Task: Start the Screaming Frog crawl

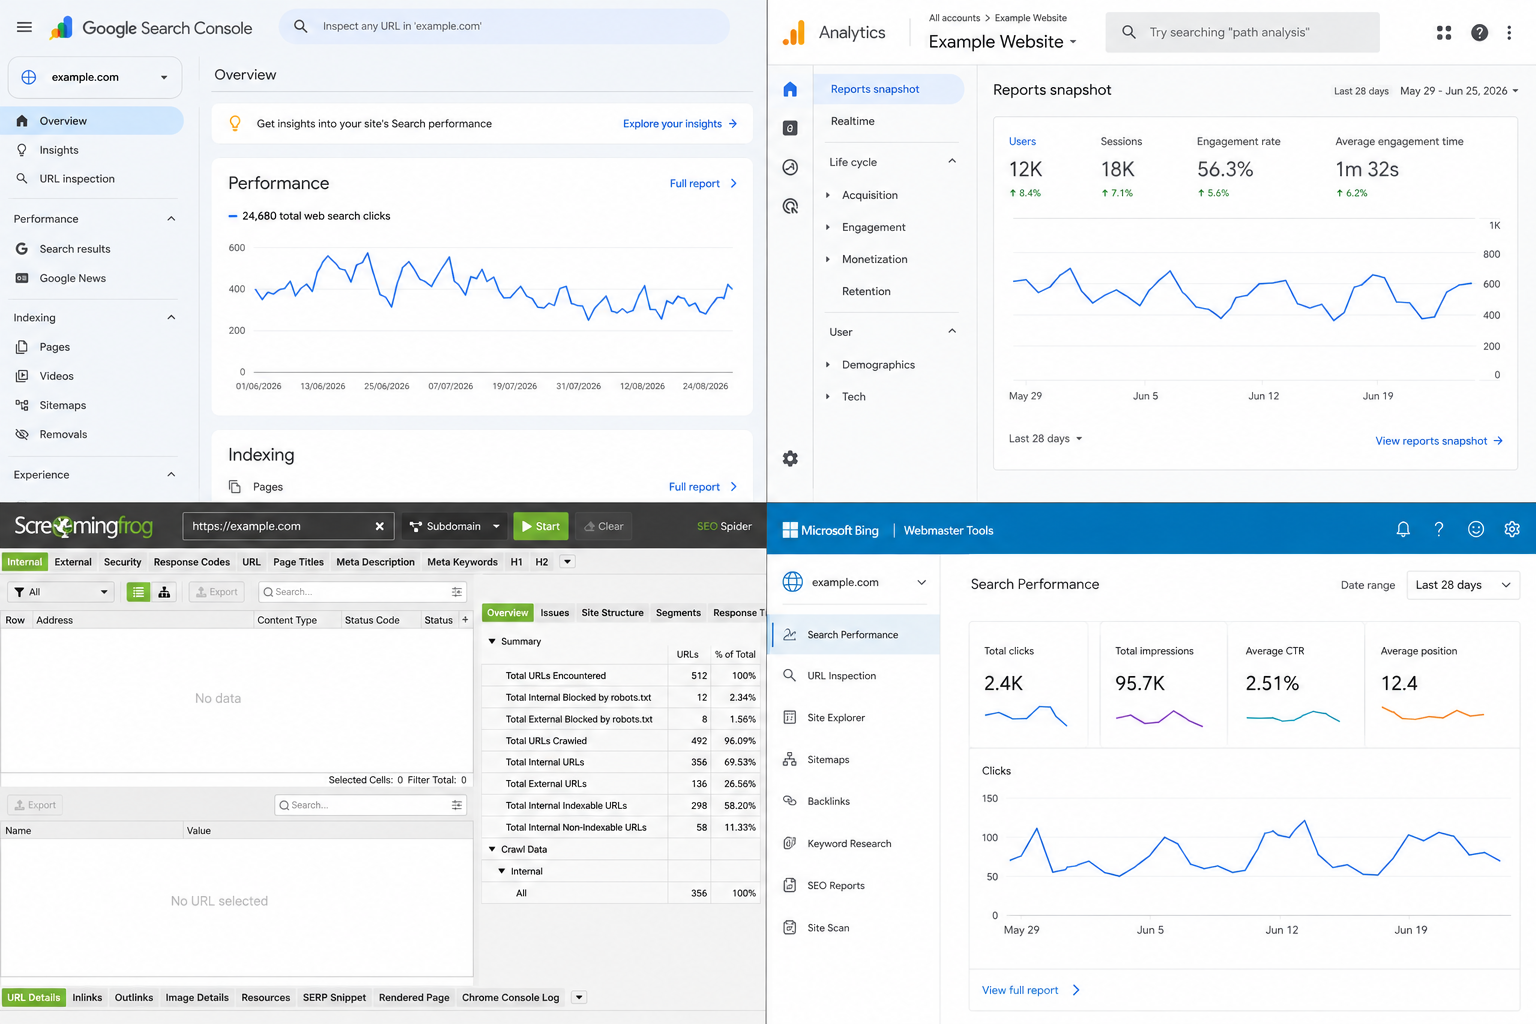Action: (x=541, y=526)
